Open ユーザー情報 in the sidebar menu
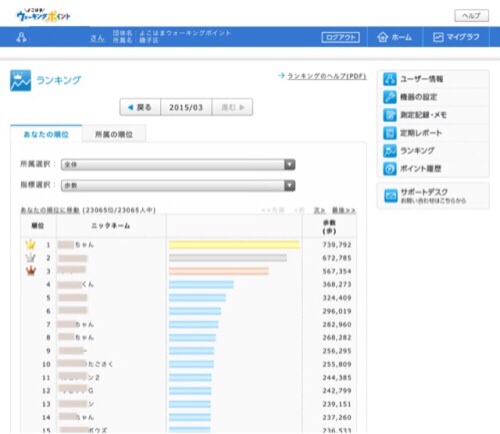Image resolution: width=500 pixels, height=434 pixels. (433, 79)
